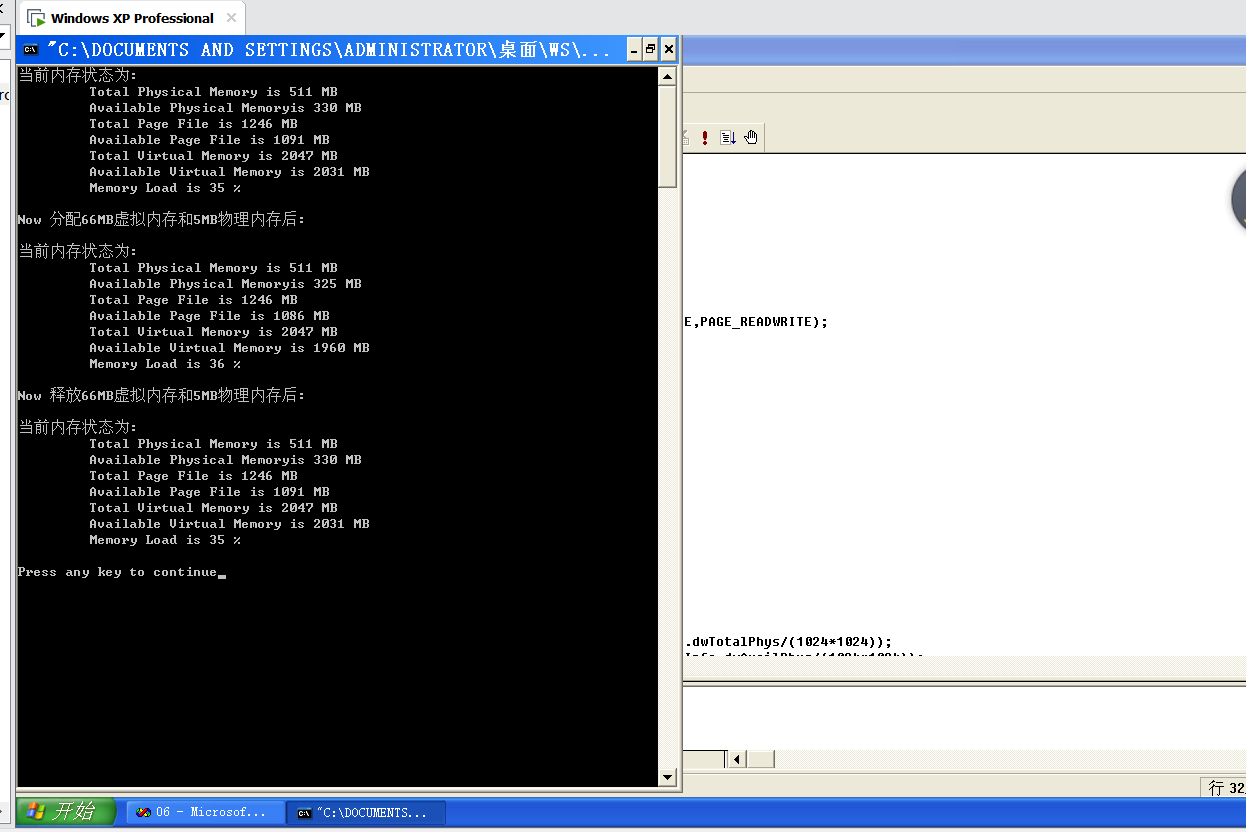Click the Windows XP Professional VM tab icon
1246x832 pixels.
pyautogui.click(x=36, y=18)
